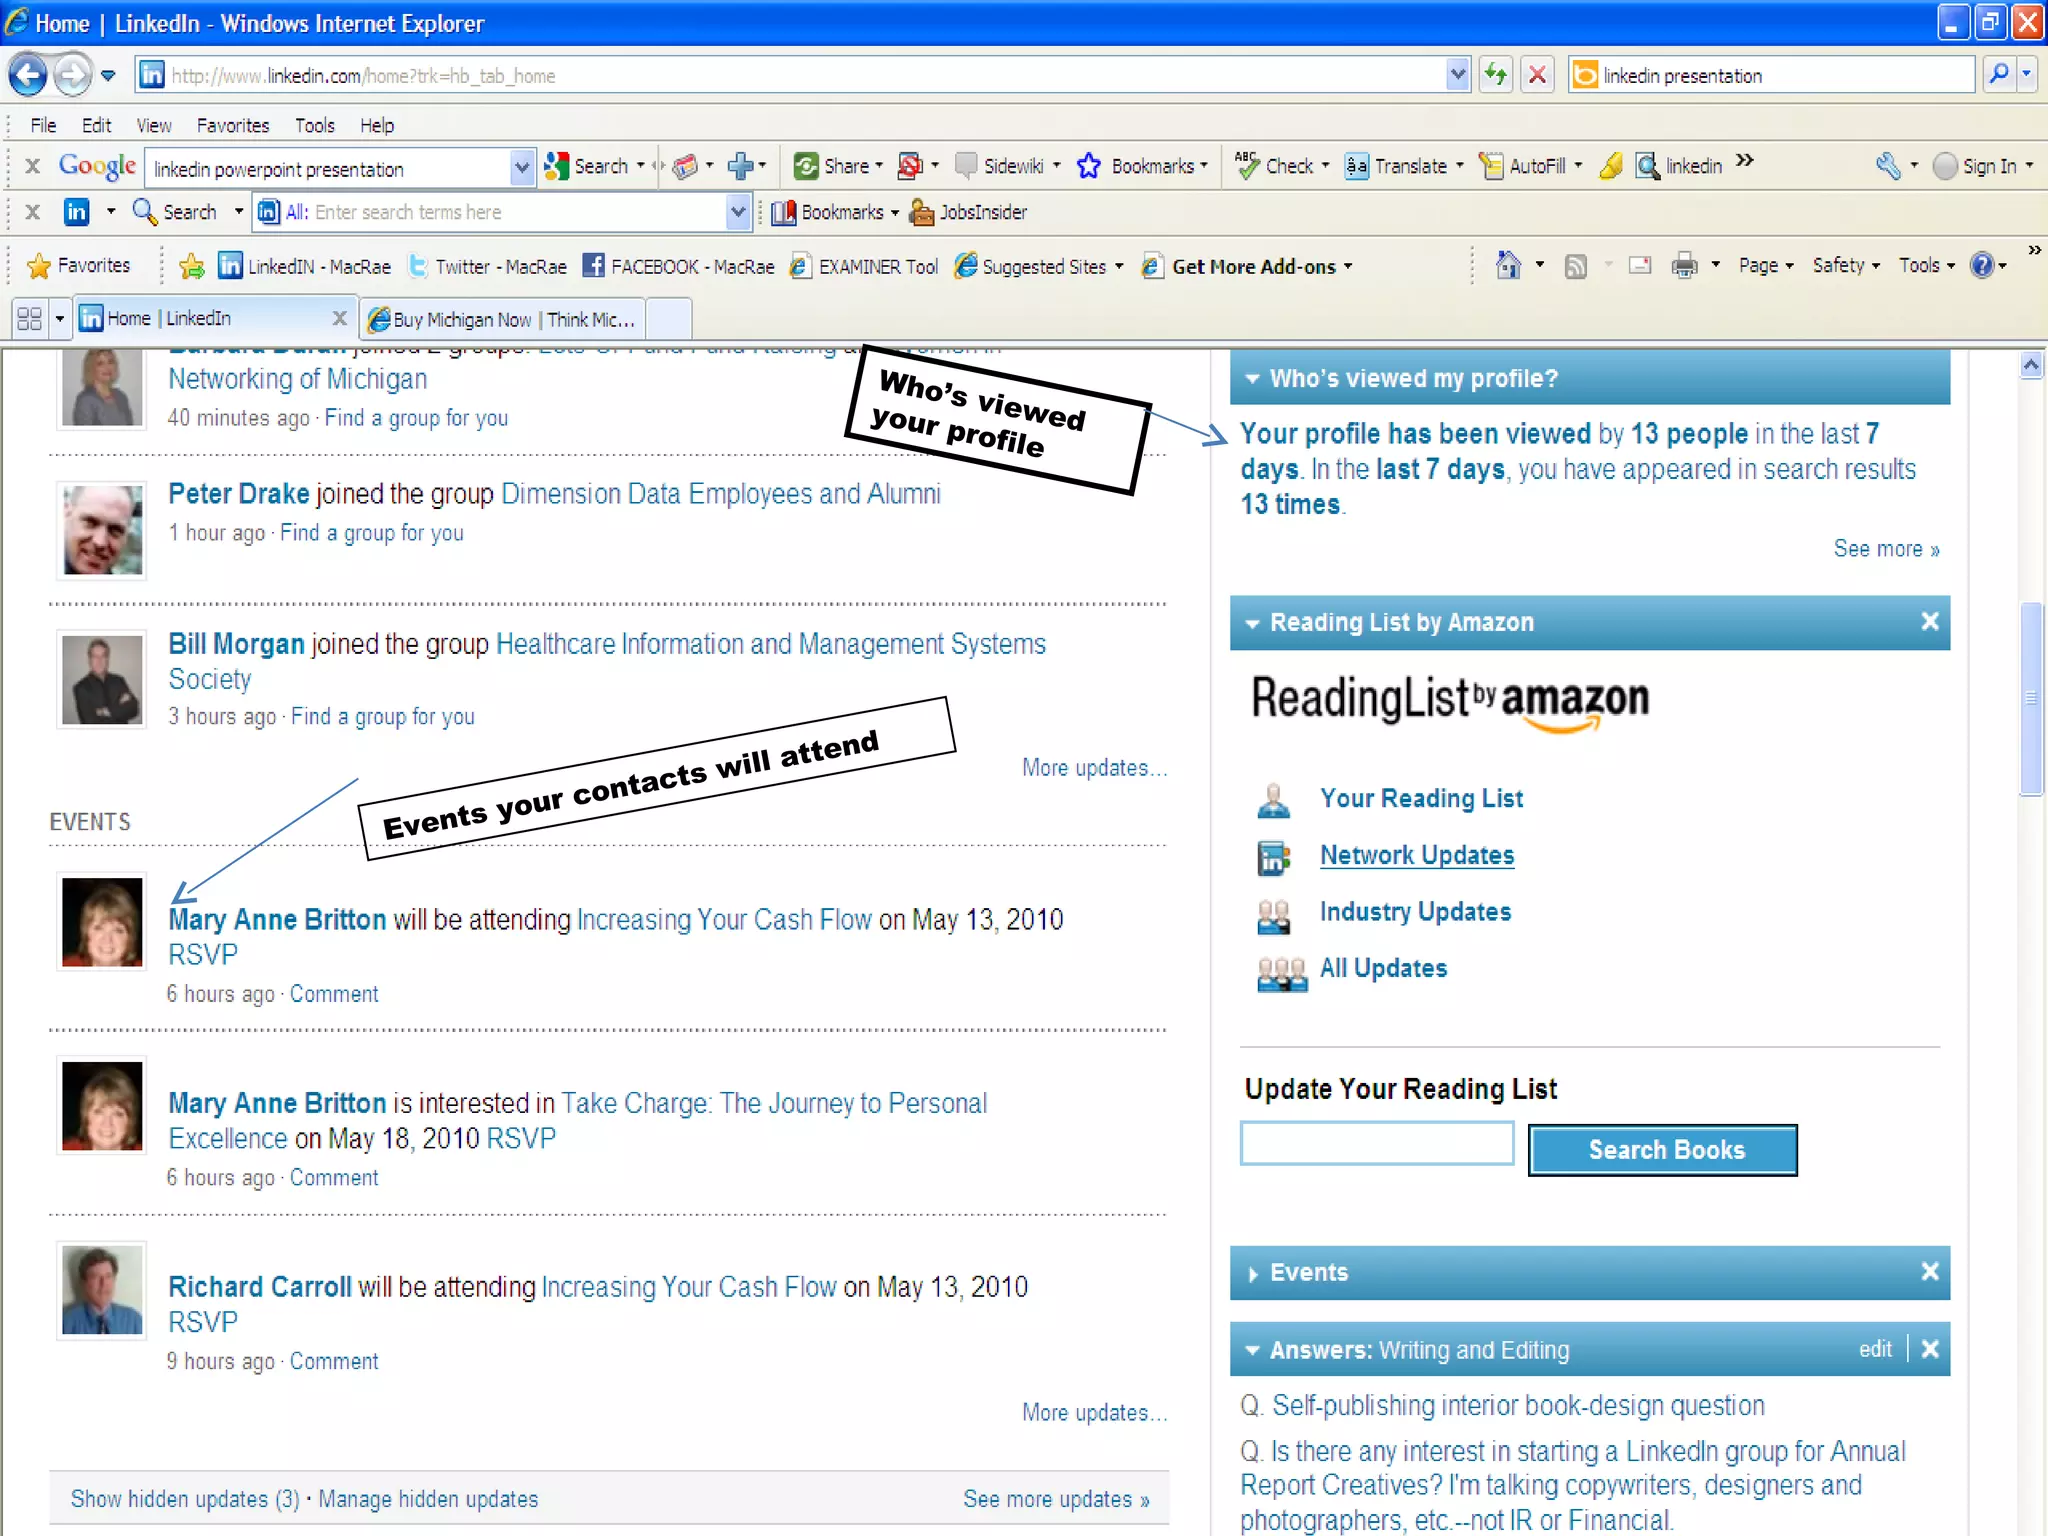Open the Network Updates link
Screen dimensions: 2048x1536
point(1416,855)
